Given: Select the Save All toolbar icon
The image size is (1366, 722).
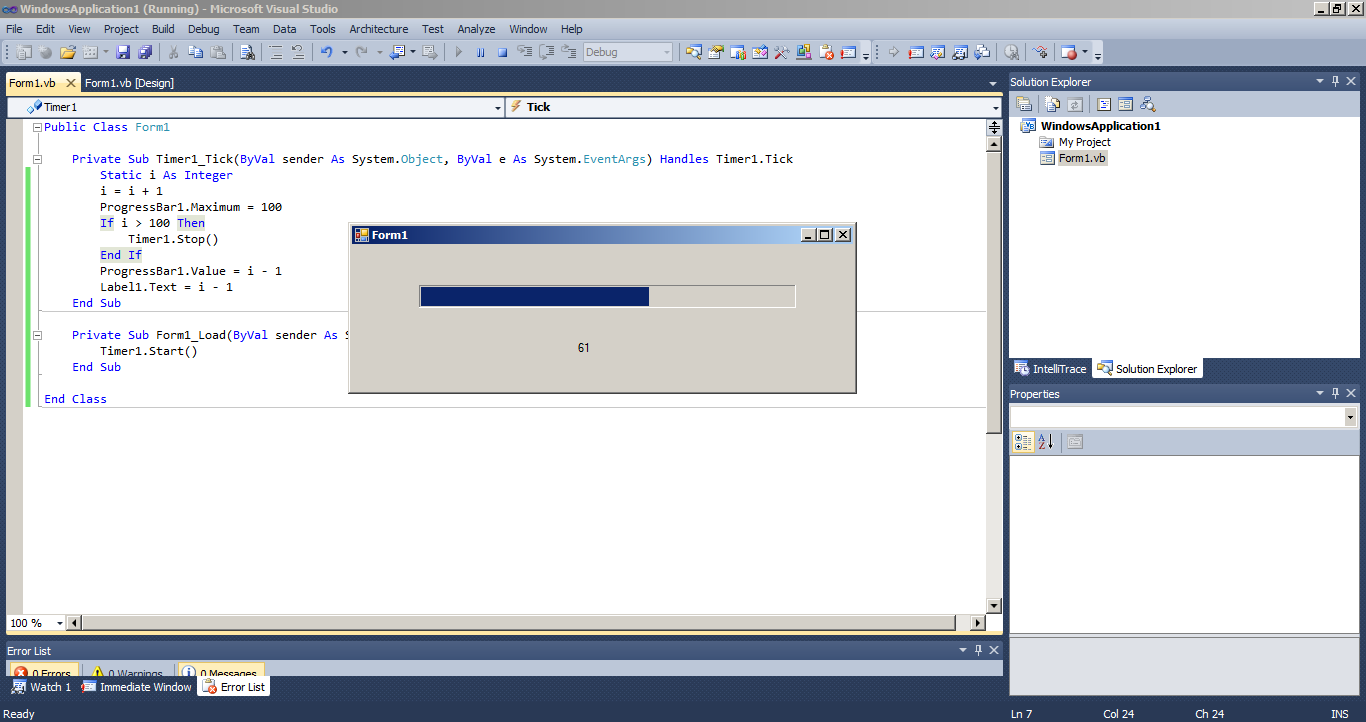Looking at the screenshot, I should point(144,51).
